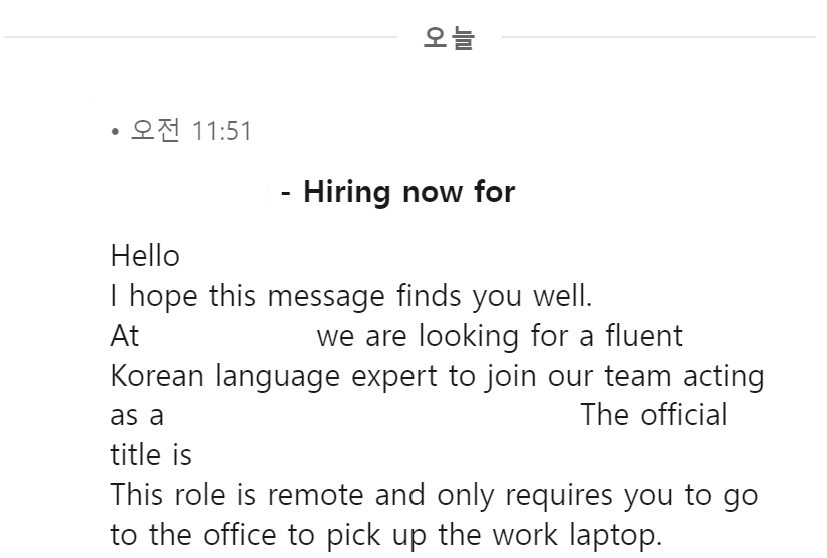Viewport: 827px width, 558px height.
Task: Click 'I hope this message finds you well.'
Action: pyautogui.click(x=351, y=296)
